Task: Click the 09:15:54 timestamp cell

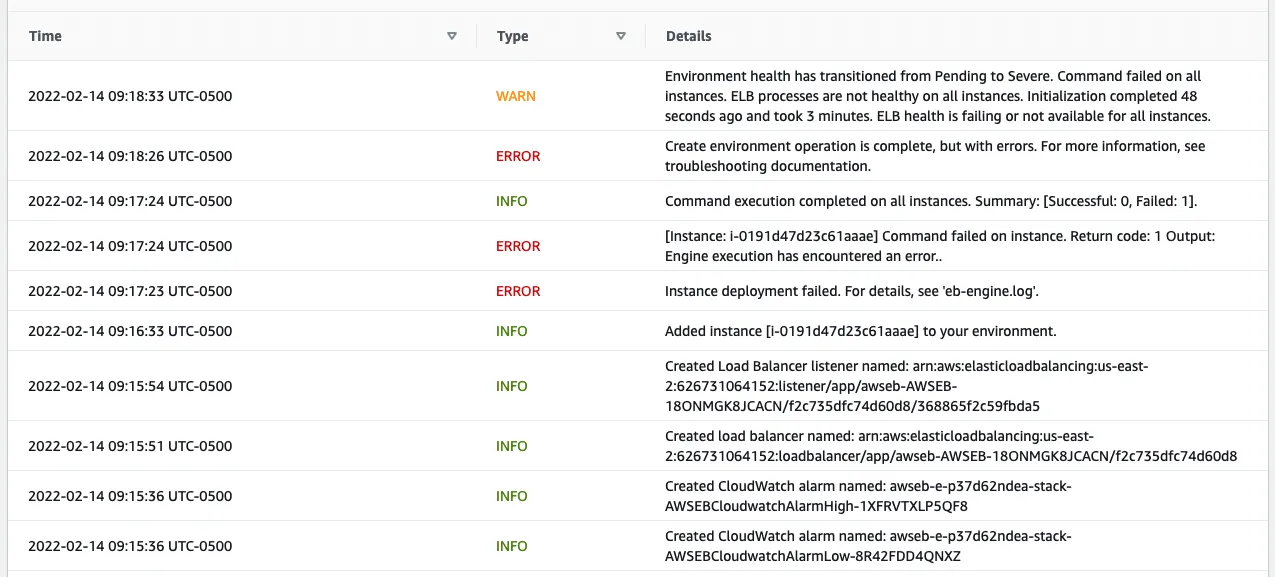Action: tap(130, 386)
